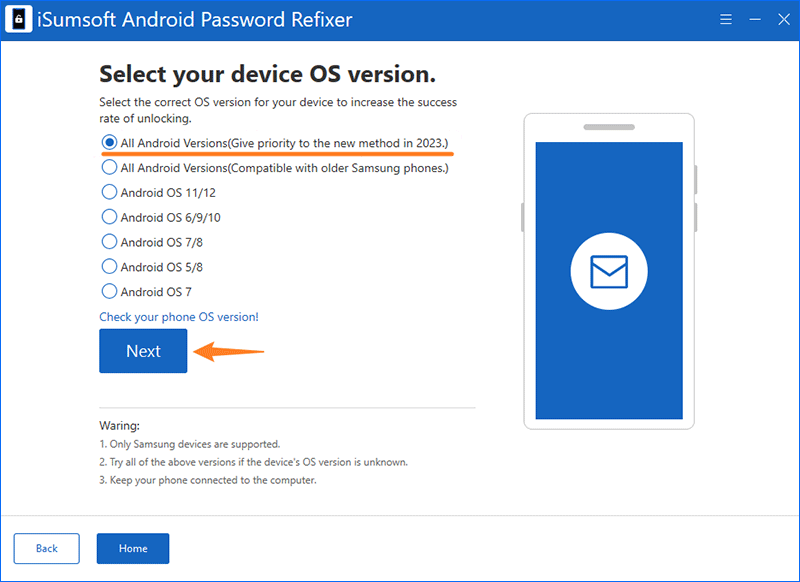
Task: Select the Android OS 11/12 option
Action: coord(110,192)
